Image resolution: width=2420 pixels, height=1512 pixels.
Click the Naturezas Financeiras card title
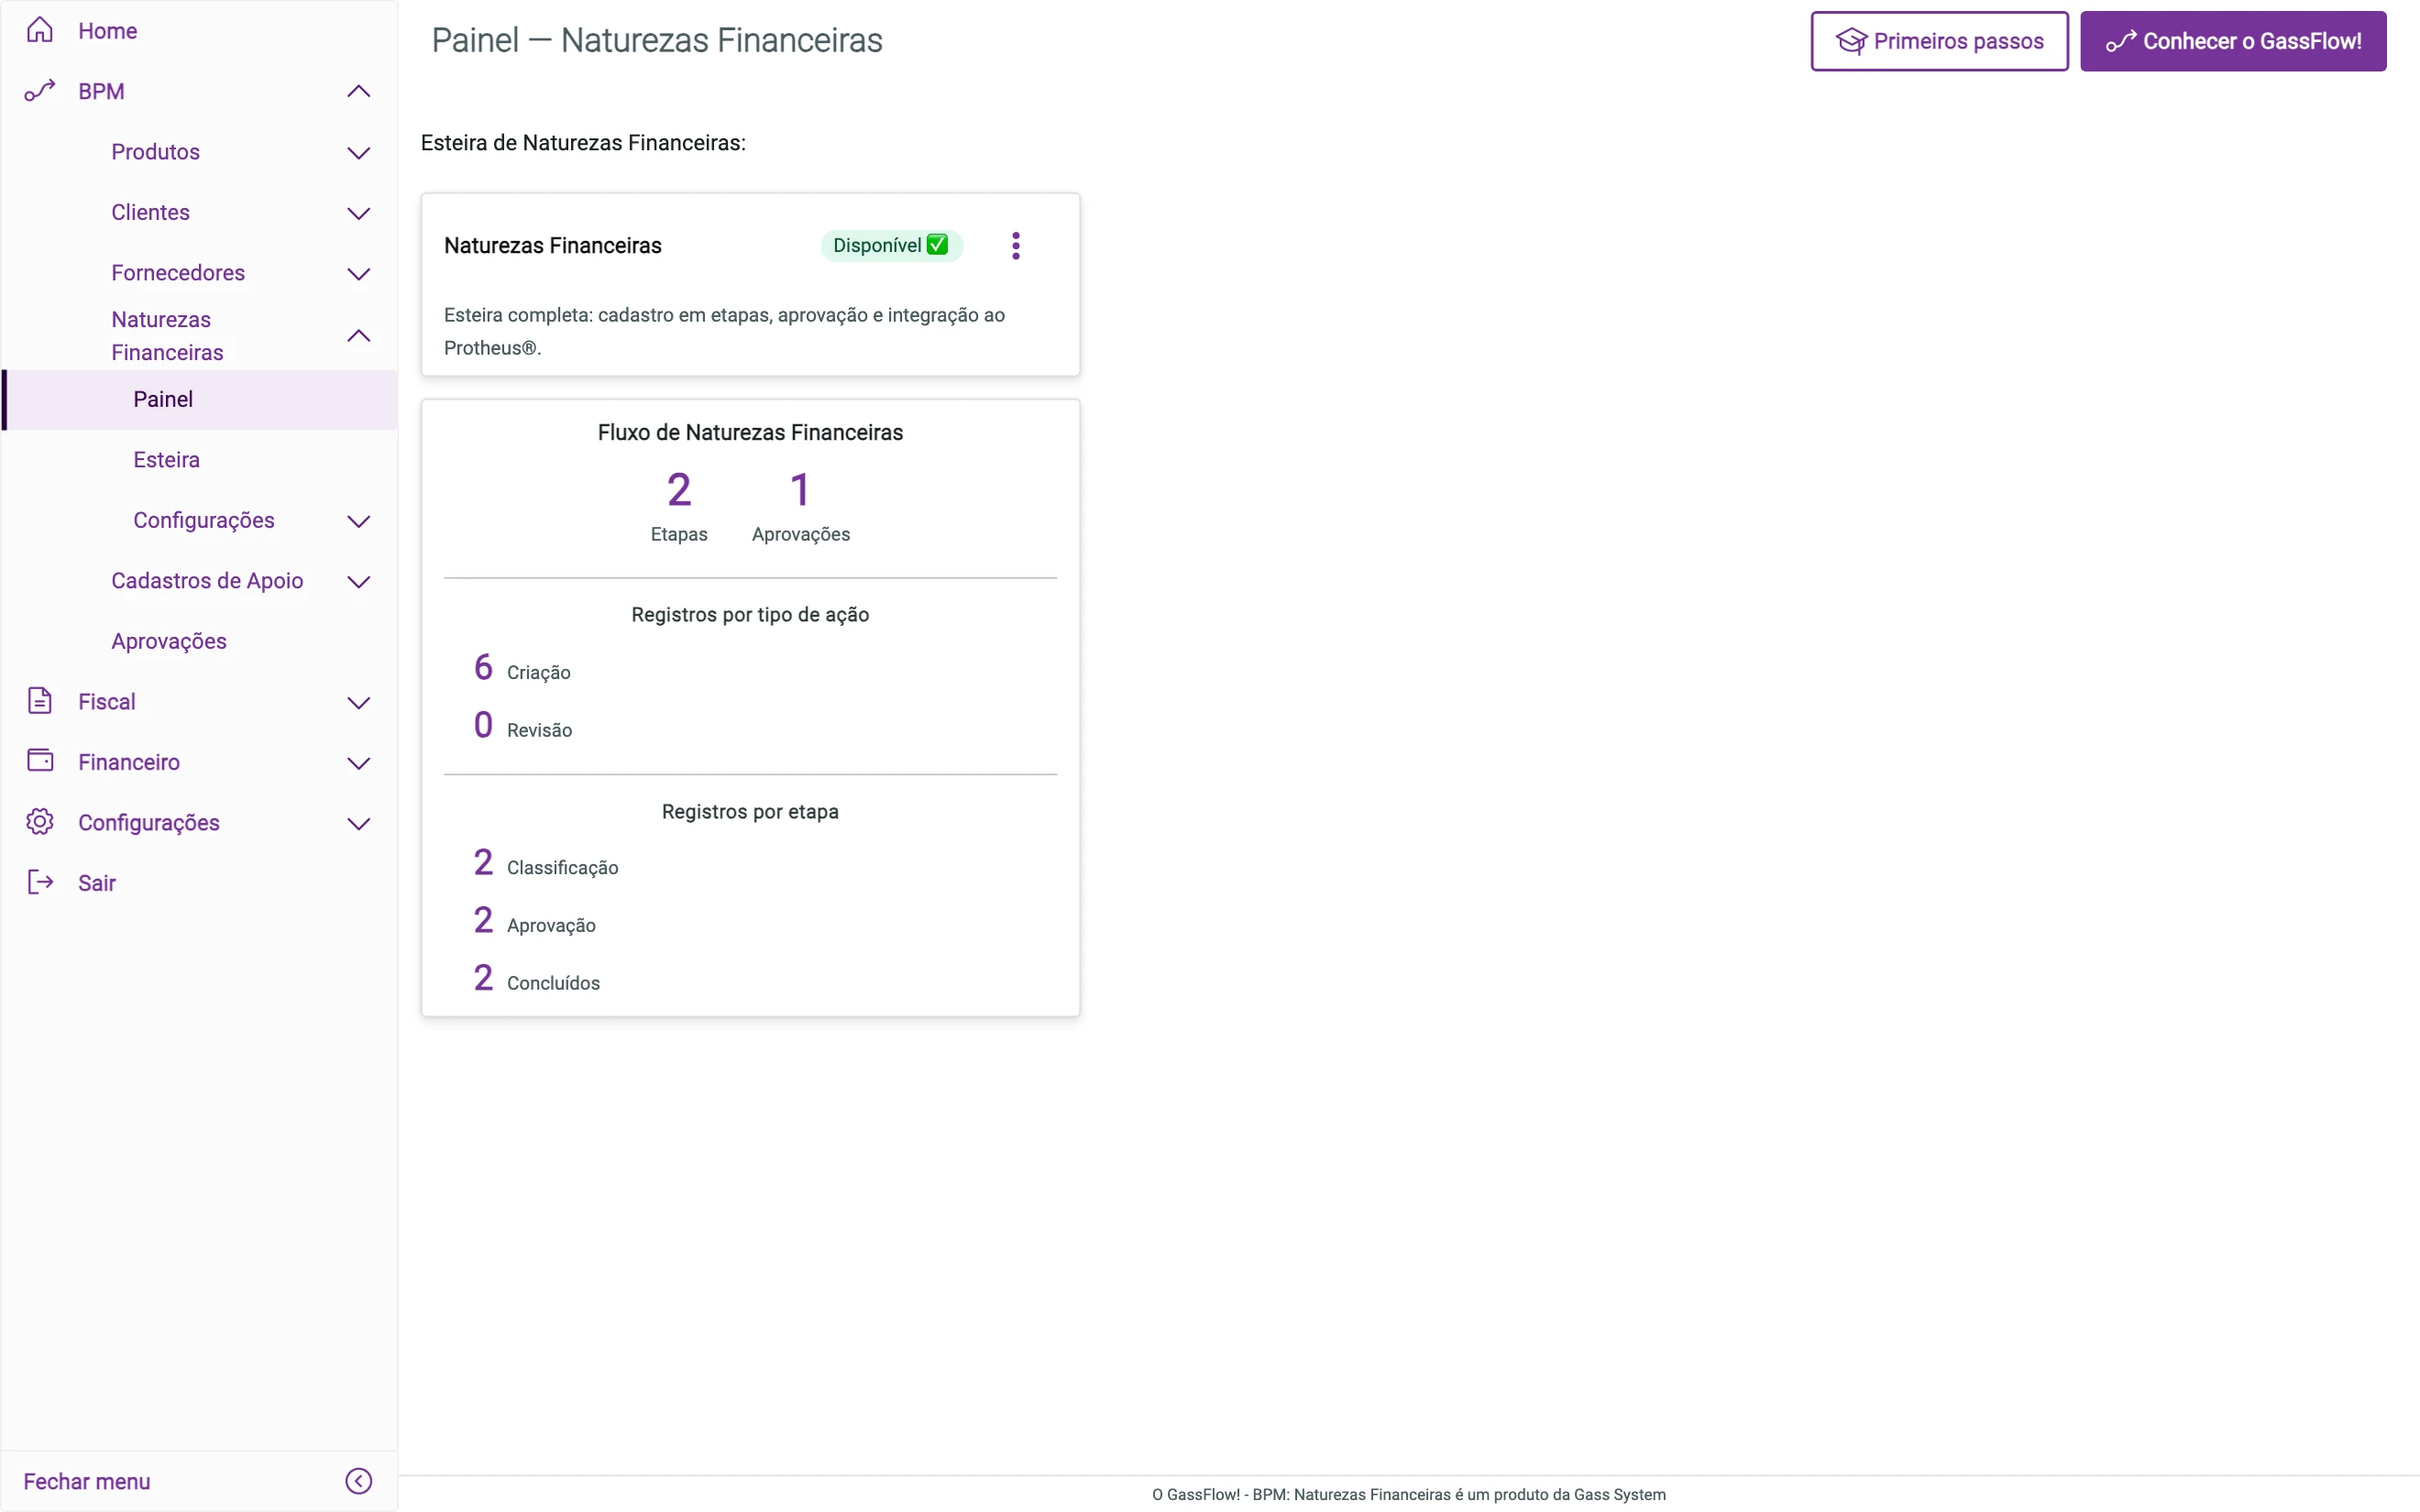pyautogui.click(x=553, y=246)
